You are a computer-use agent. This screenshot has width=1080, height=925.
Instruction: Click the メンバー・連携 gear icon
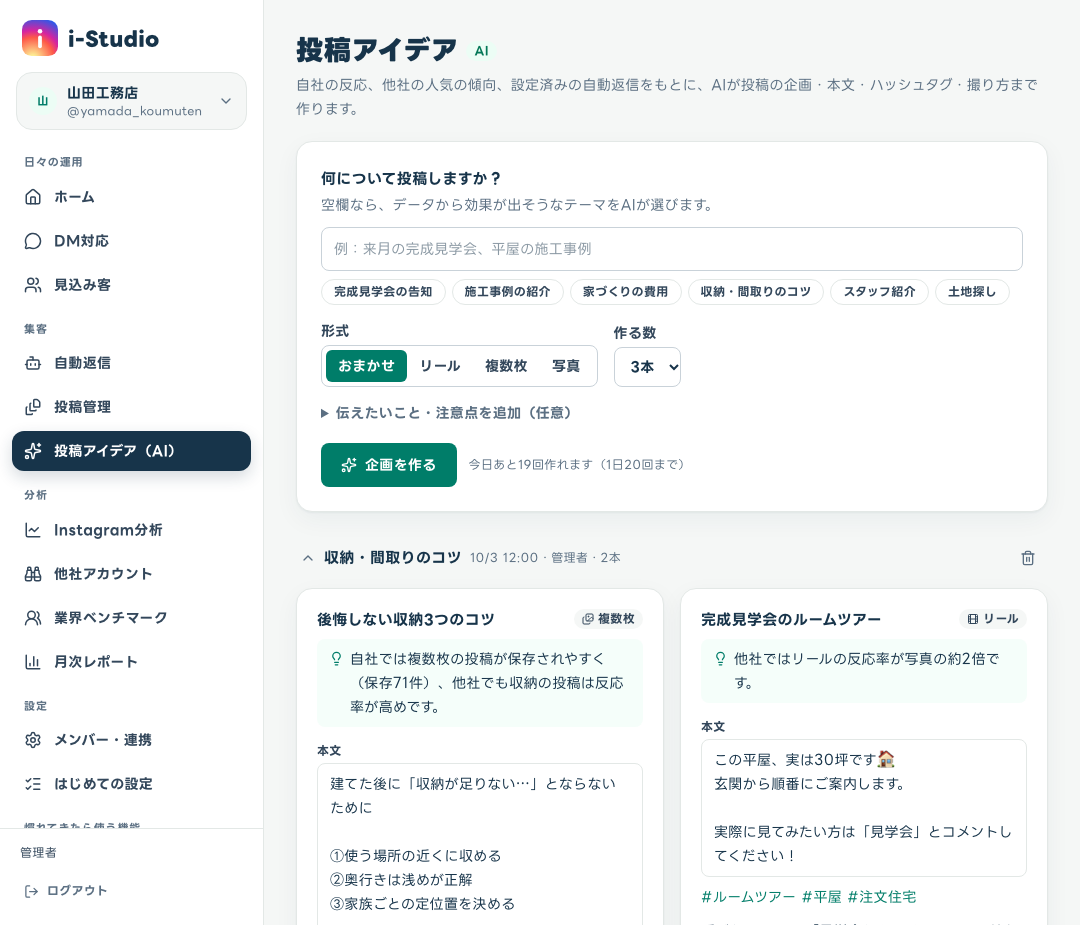[x=33, y=740]
